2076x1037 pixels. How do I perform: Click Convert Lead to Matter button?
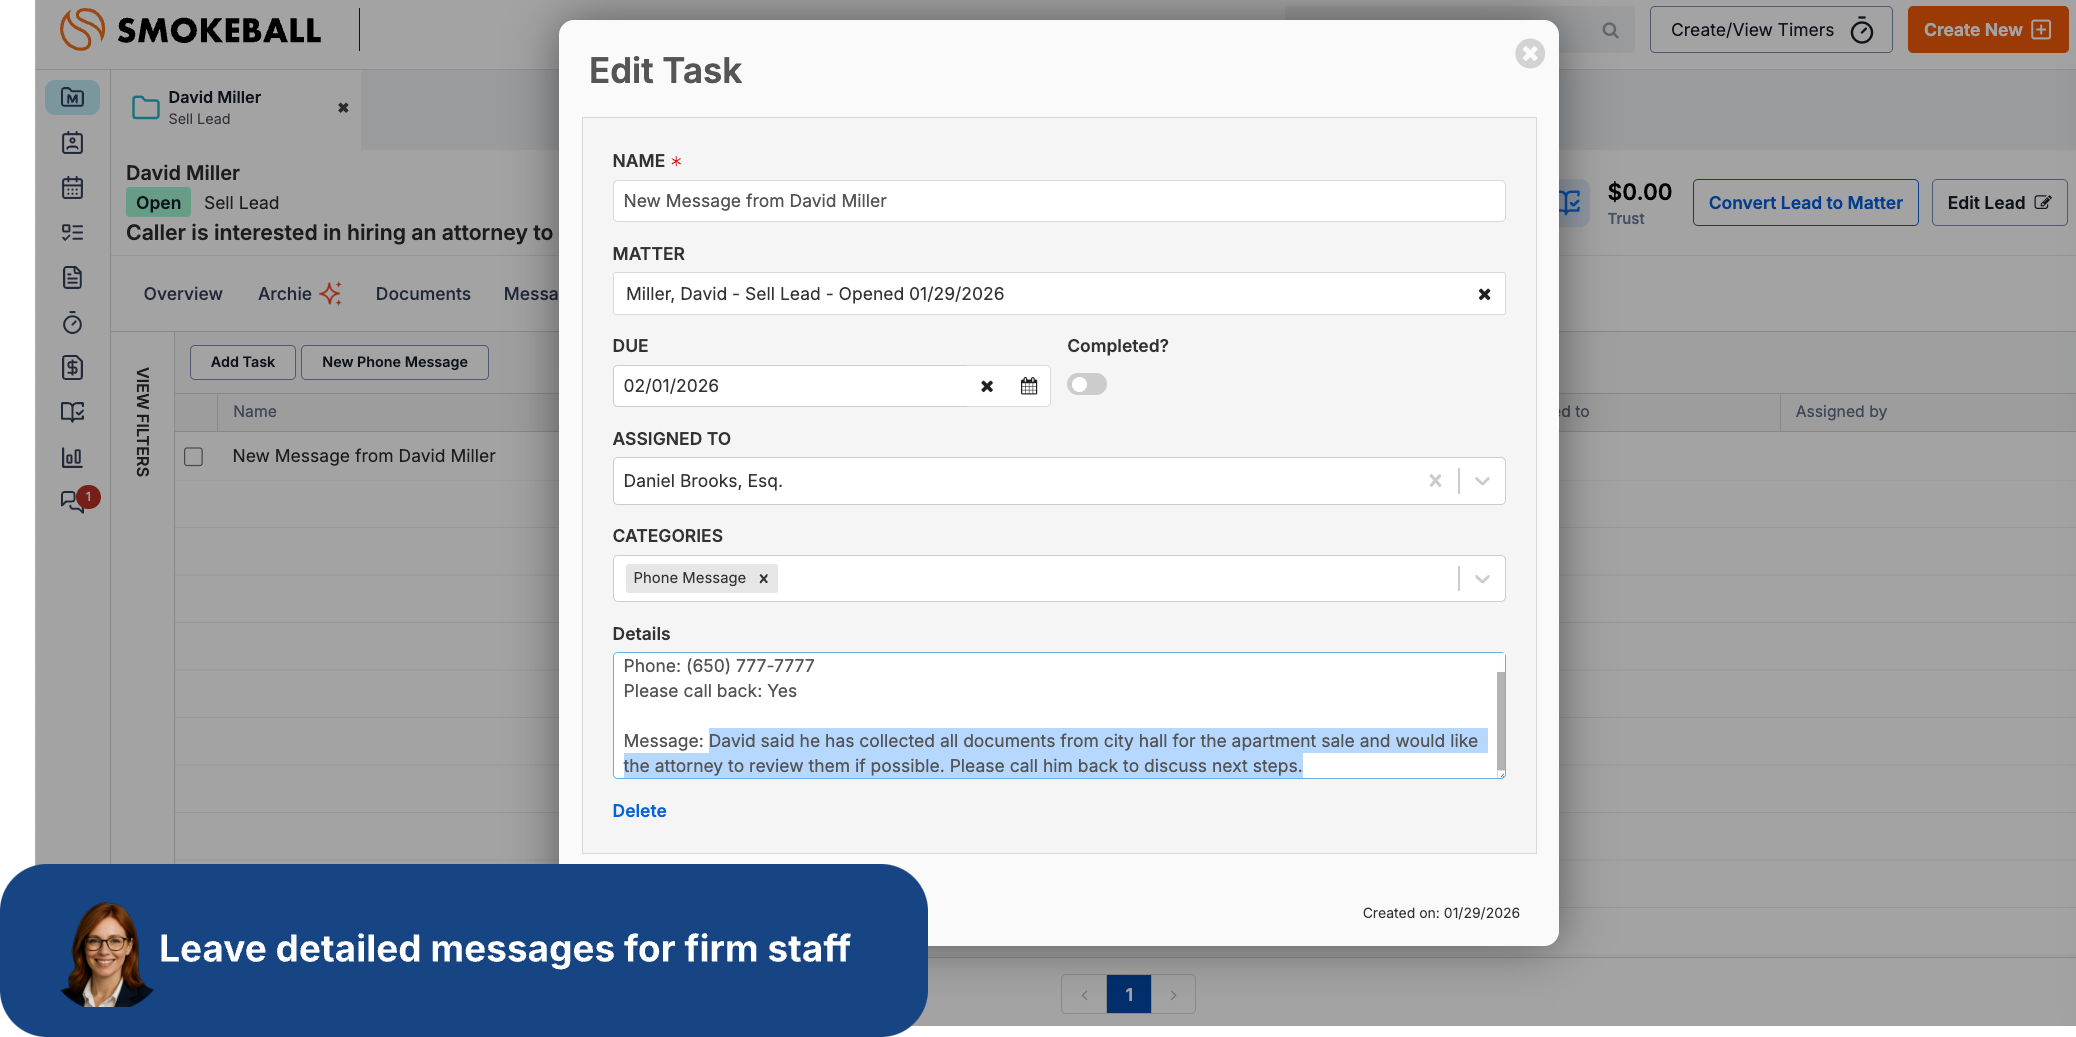[x=1805, y=203]
